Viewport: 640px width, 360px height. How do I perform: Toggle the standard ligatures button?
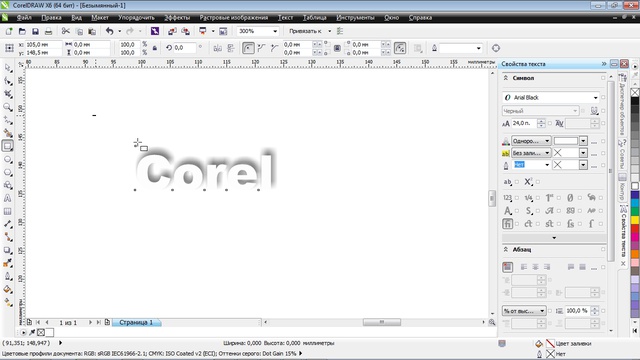pyautogui.click(x=507, y=224)
